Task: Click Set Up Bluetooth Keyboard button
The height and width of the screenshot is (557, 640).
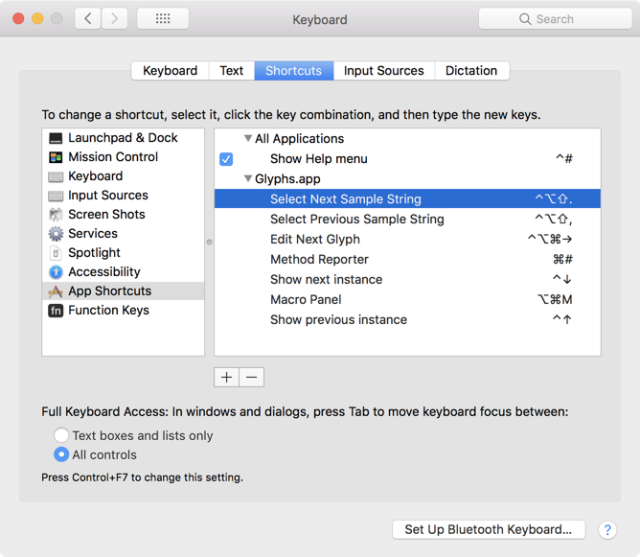Action: (x=488, y=530)
